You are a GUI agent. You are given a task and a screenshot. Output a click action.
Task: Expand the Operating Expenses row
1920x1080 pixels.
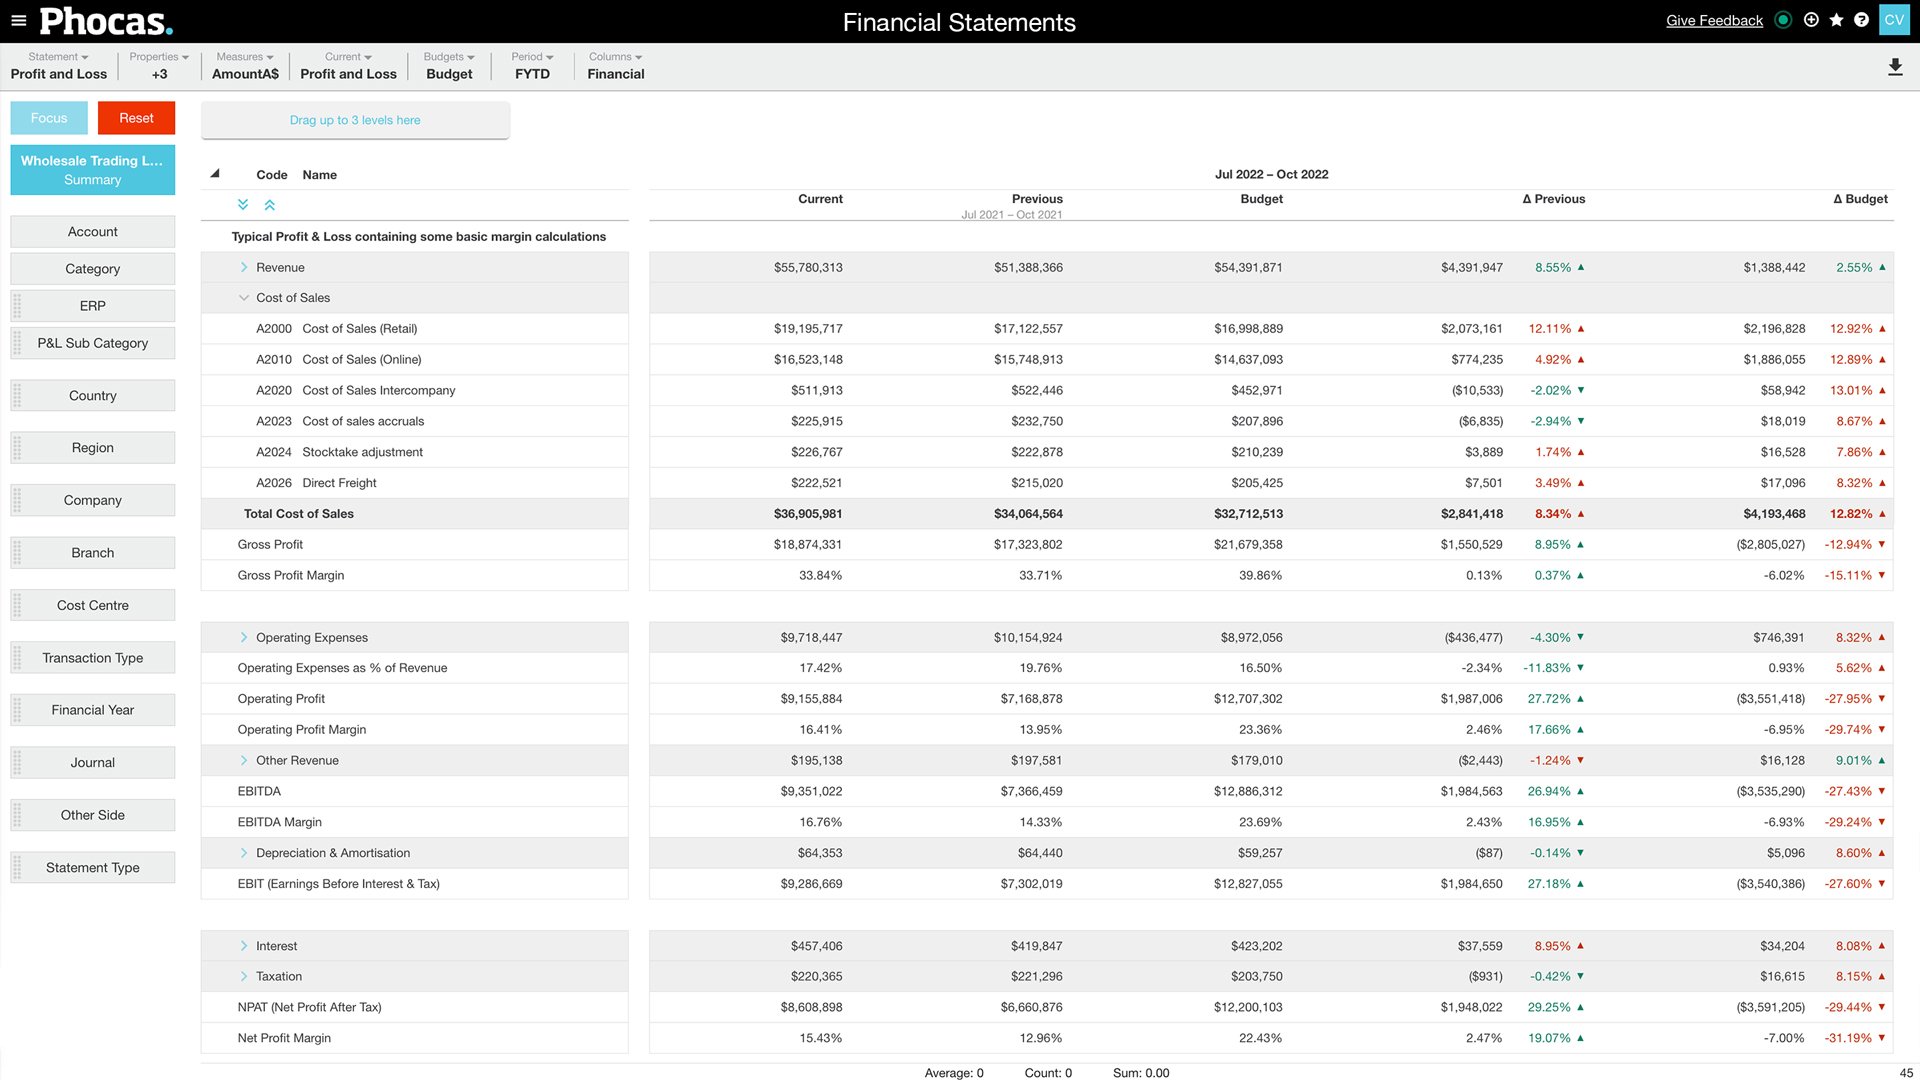[244, 637]
